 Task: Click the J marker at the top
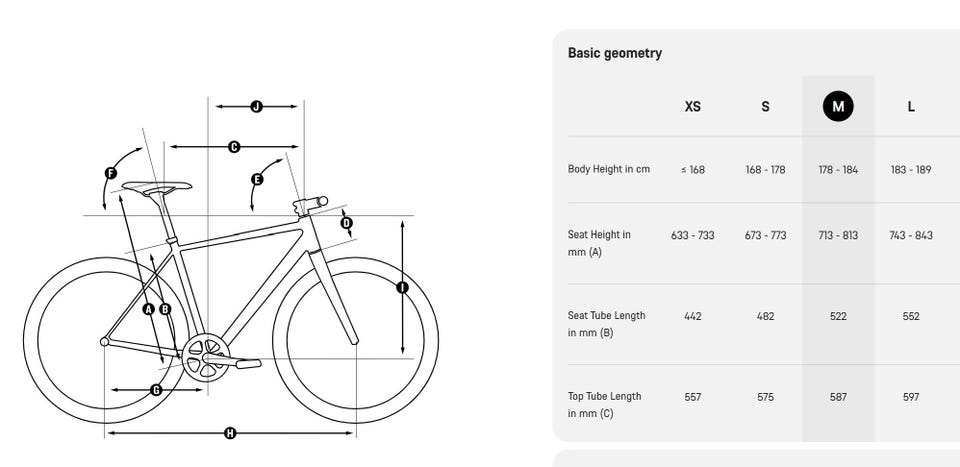(x=256, y=106)
